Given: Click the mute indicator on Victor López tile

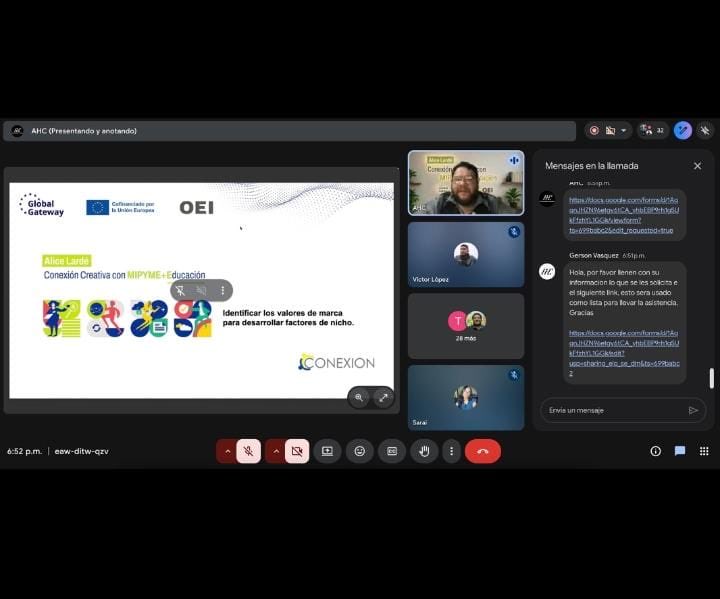Looking at the screenshot, I should point(514,232).
